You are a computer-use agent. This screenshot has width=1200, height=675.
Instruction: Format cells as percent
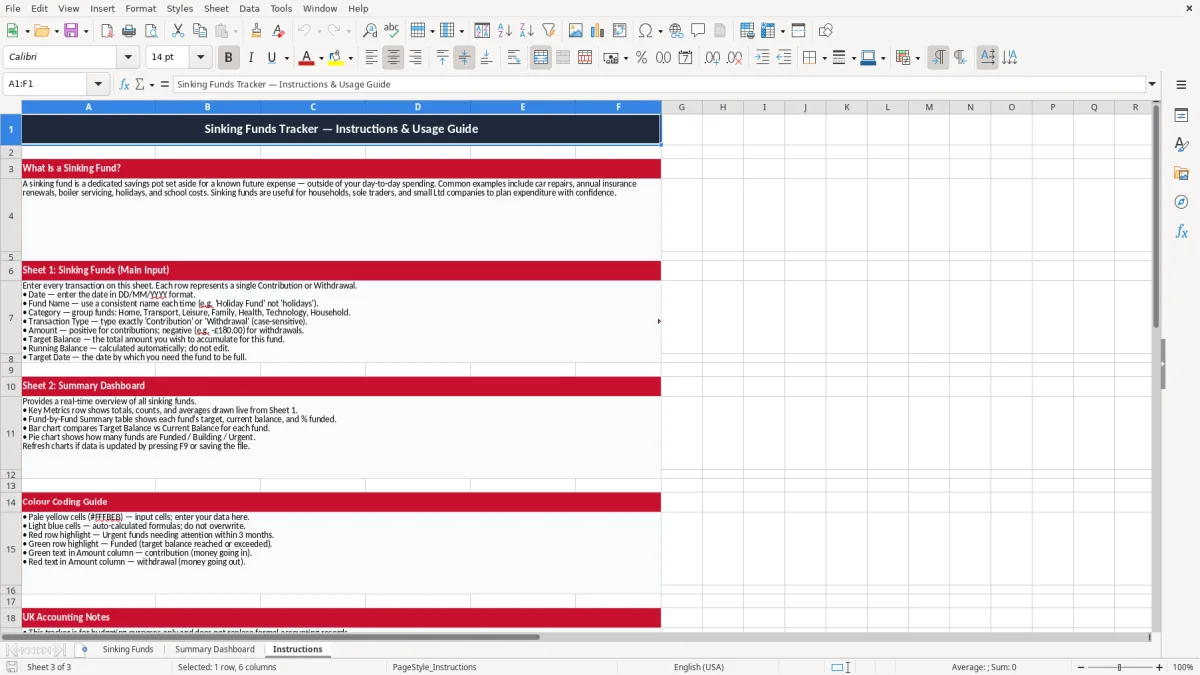[x=641, y=58]
